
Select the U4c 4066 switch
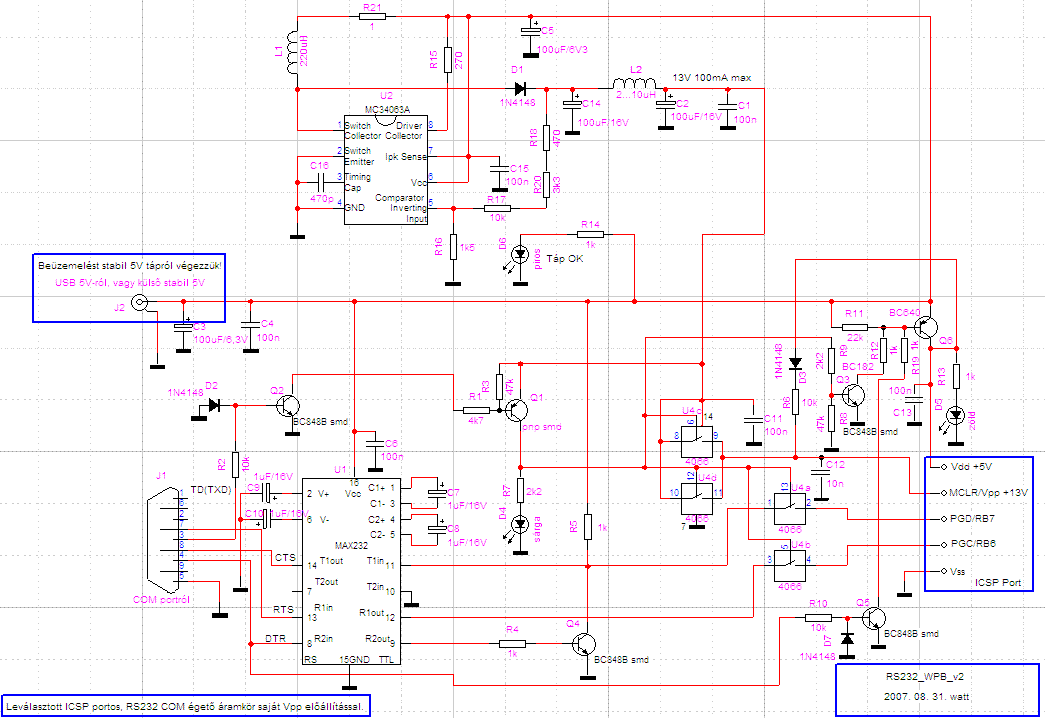[x=697, y=441]
